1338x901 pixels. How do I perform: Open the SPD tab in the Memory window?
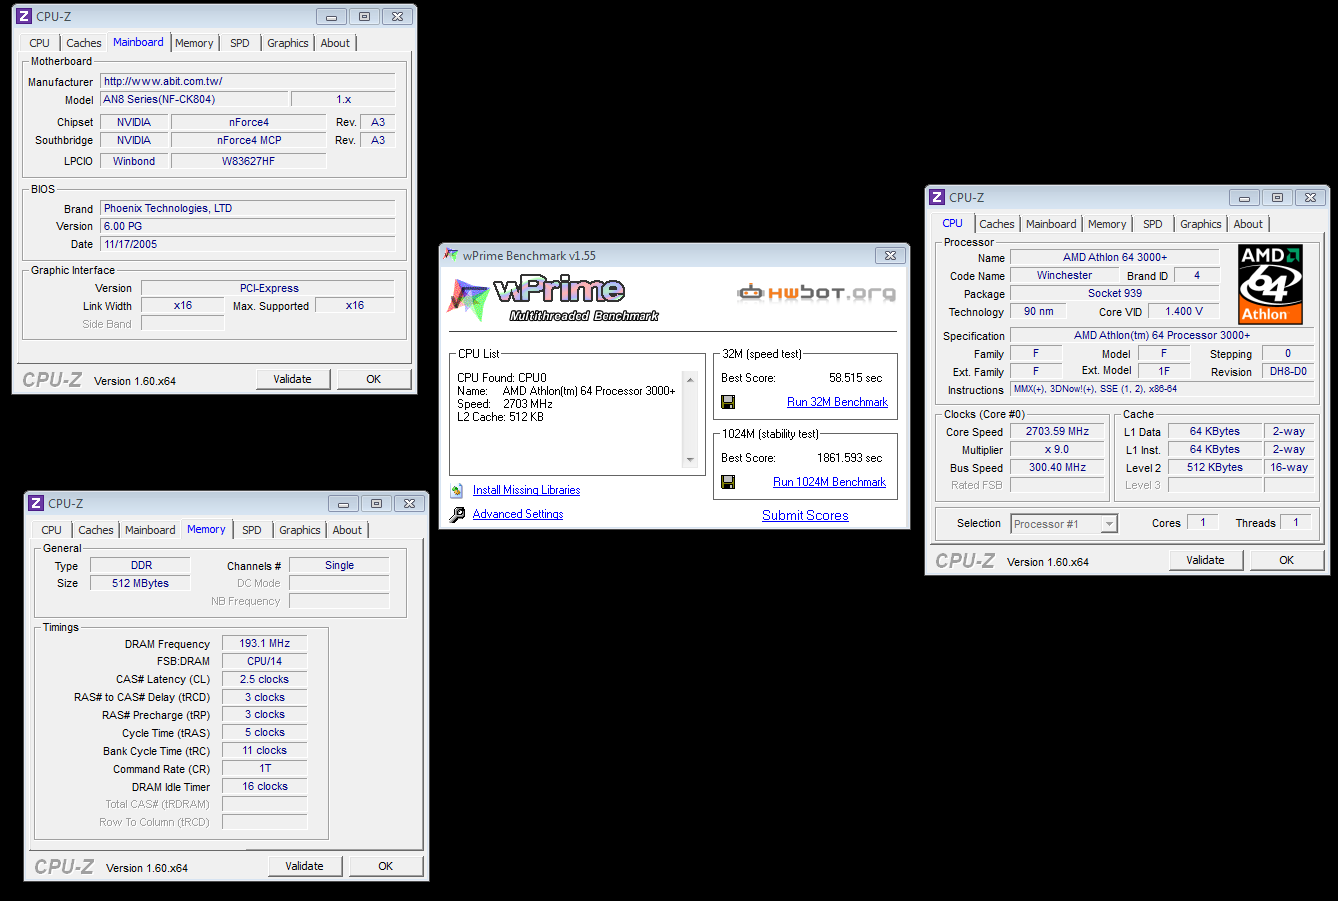coord(252,530)
